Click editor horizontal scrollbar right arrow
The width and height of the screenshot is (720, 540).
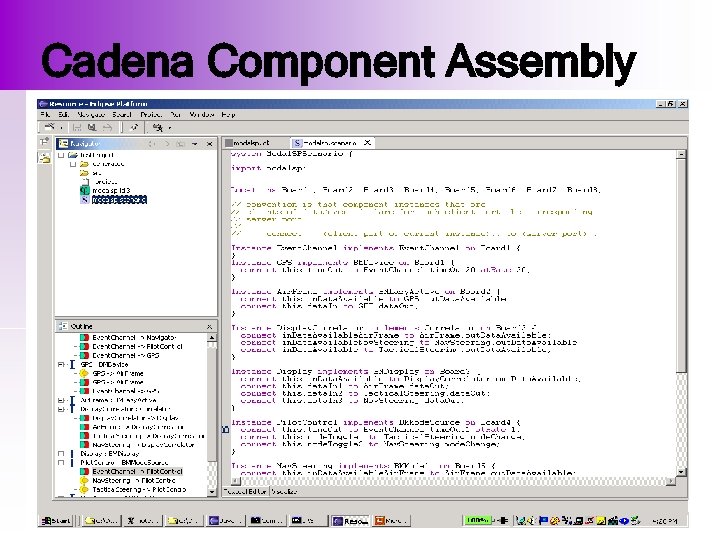click(671, 481)
